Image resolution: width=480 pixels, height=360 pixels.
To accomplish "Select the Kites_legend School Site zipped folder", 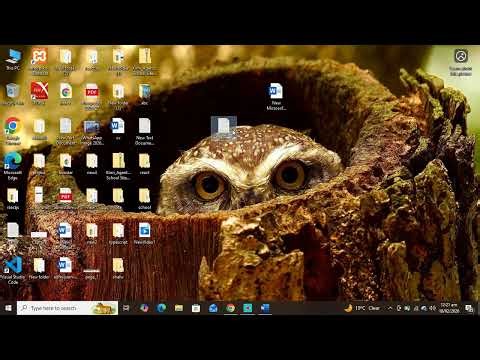I will pyautogui.click(x=118, y=166).
